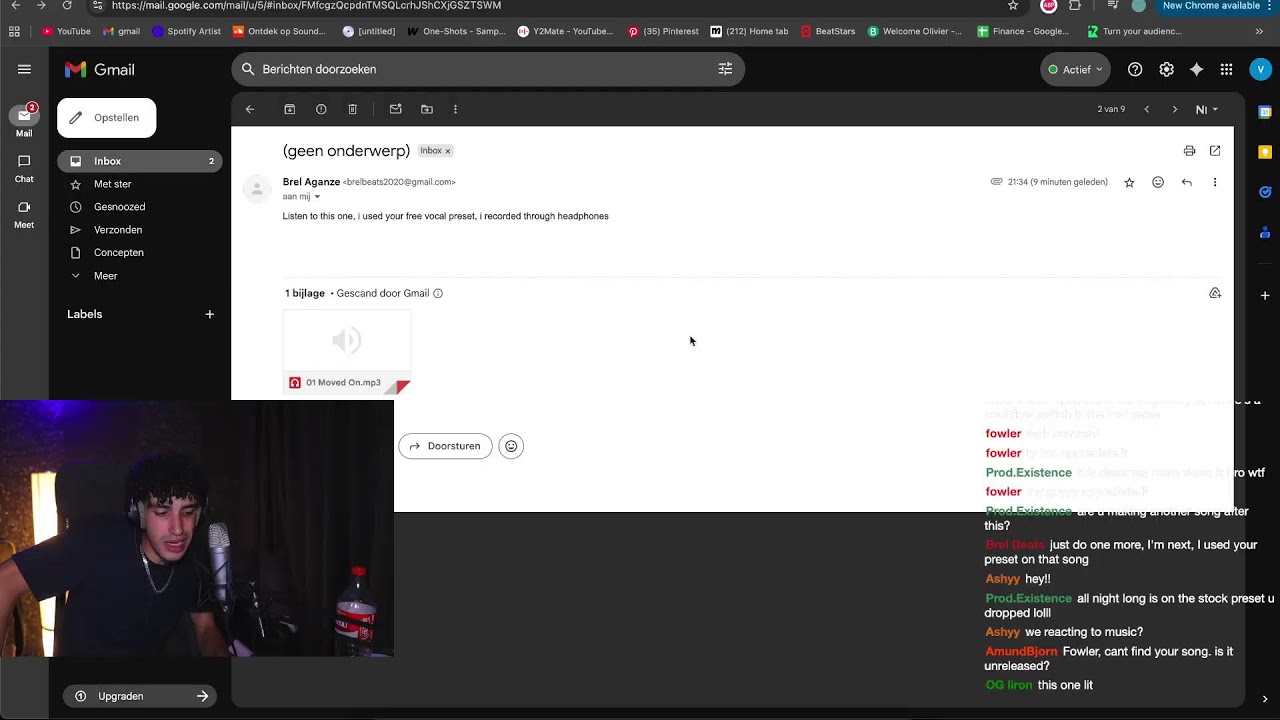Open emoji picker beside Doorsturen
The image size is (1280, 720).
[x=511, y=446]
